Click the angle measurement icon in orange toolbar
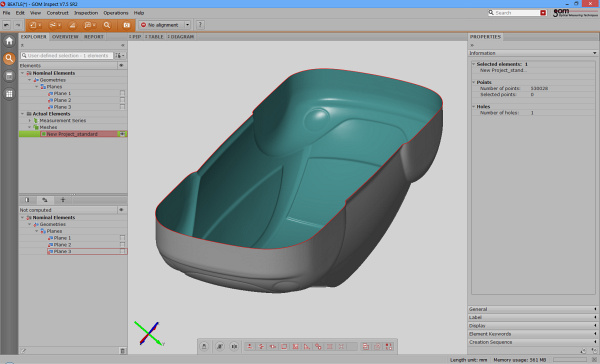 click(72, 25)
